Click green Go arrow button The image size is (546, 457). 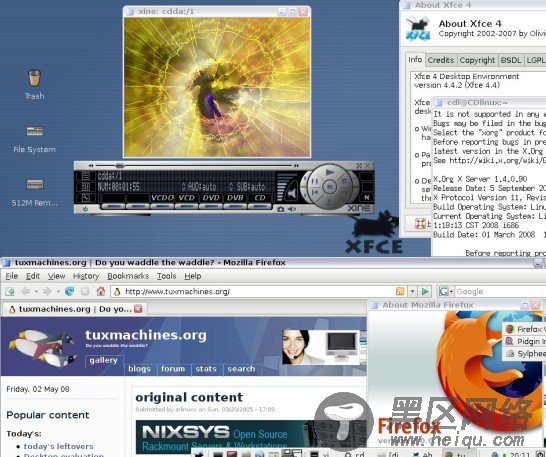425,291
